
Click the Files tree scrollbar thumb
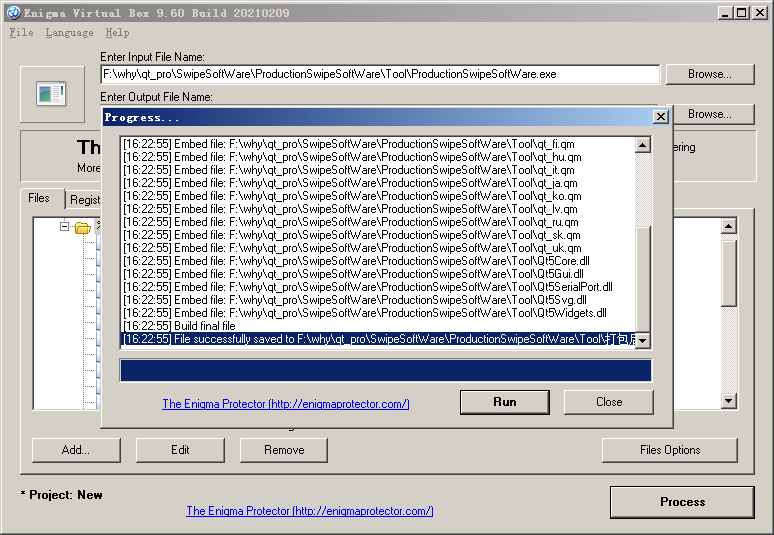pyautogui.click(x=729, y=273)
